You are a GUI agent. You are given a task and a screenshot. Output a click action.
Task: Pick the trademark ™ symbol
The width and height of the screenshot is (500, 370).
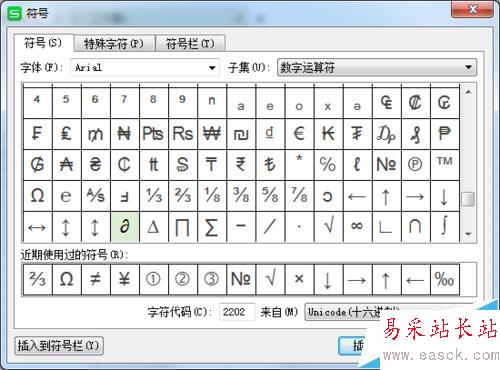[x=445, y=165]
